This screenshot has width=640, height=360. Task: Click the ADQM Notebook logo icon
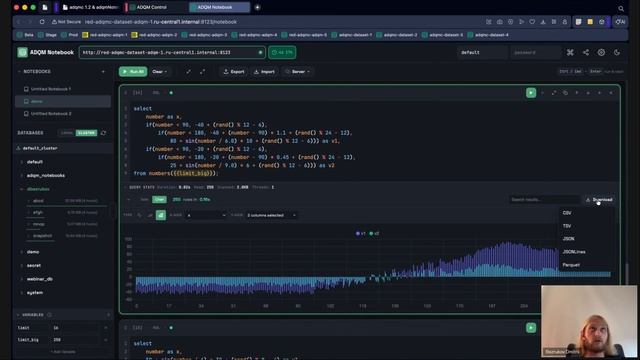(22, 52)
